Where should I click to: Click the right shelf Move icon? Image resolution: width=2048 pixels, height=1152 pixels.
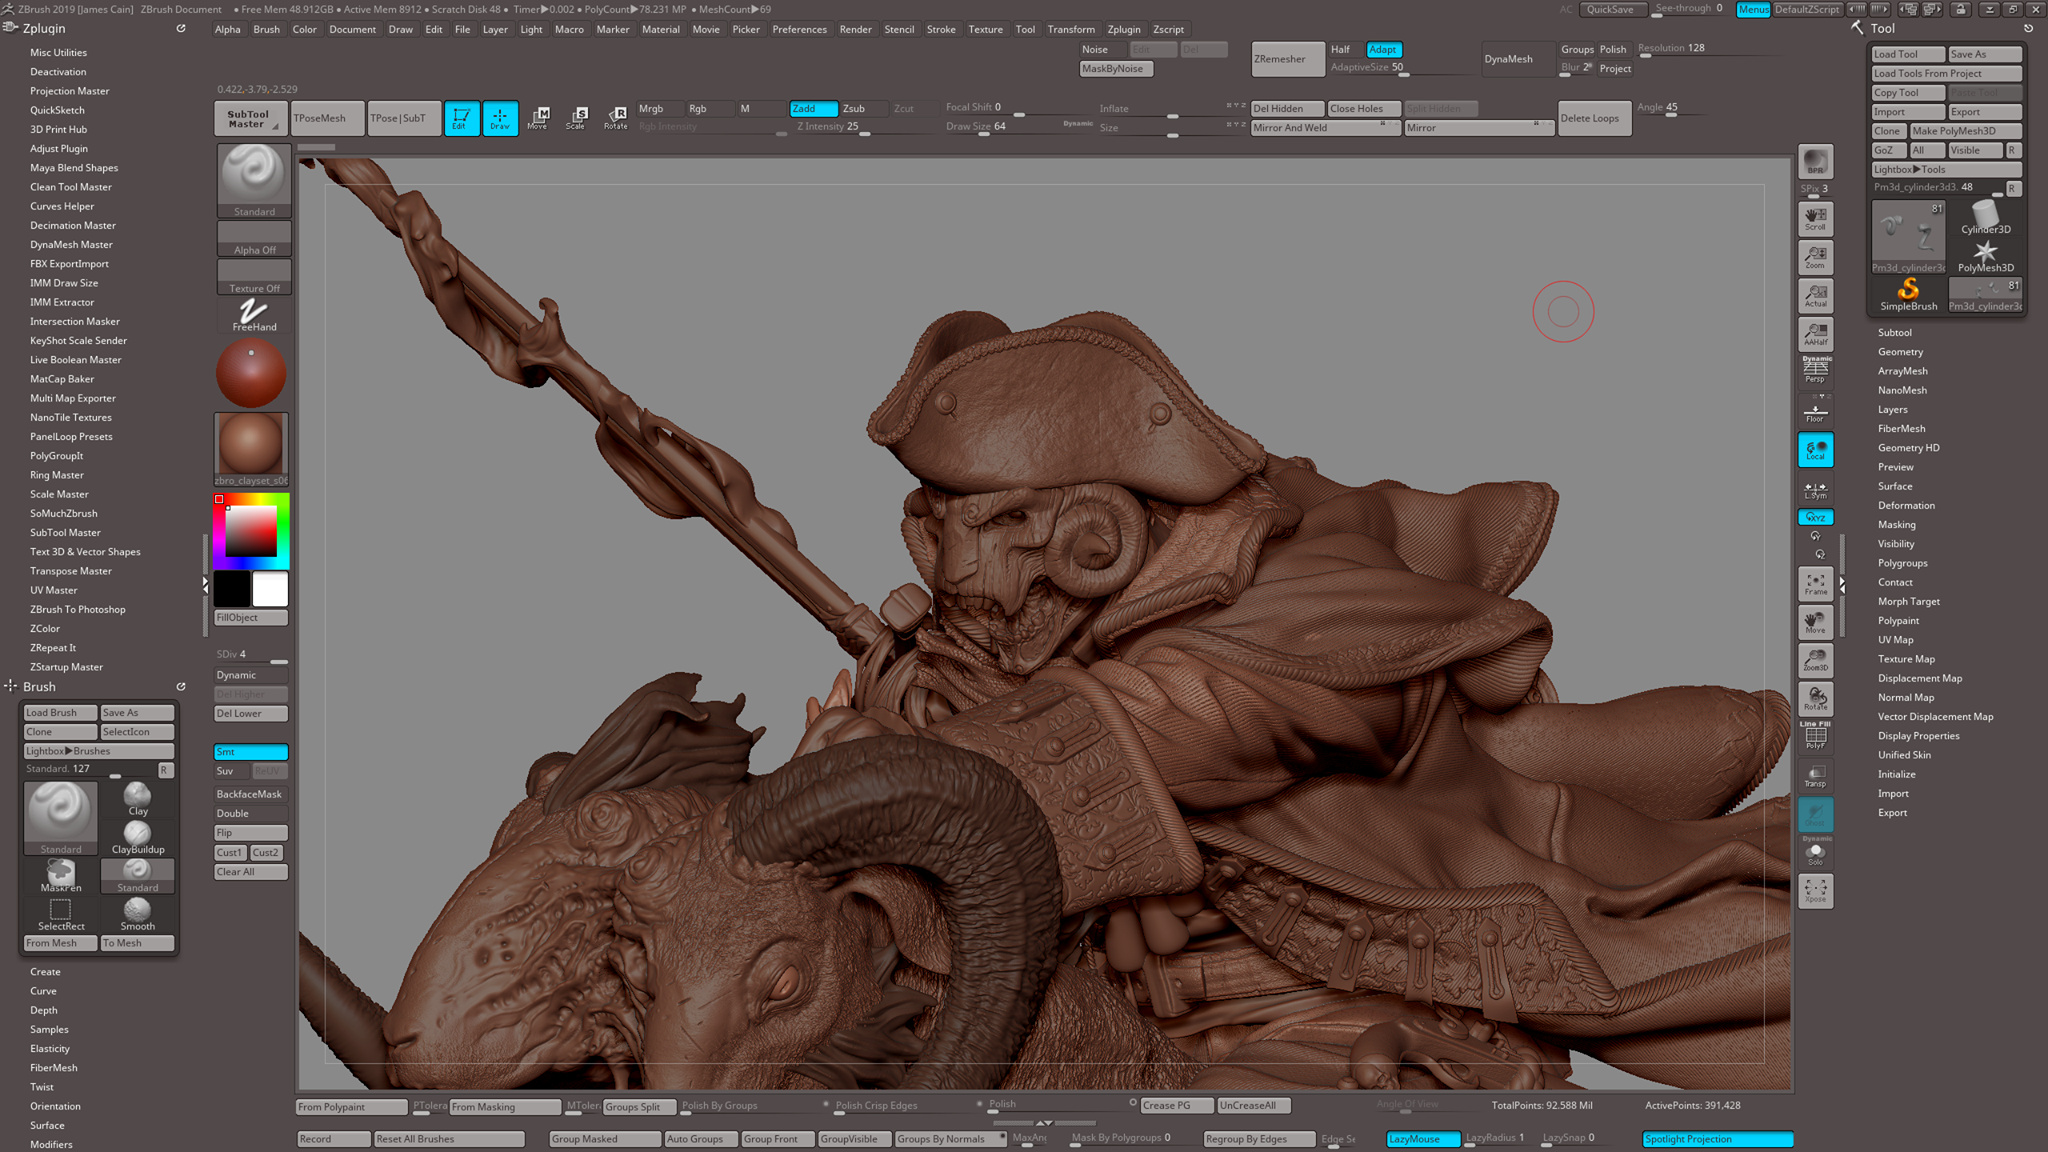[x=1815, y=622]
